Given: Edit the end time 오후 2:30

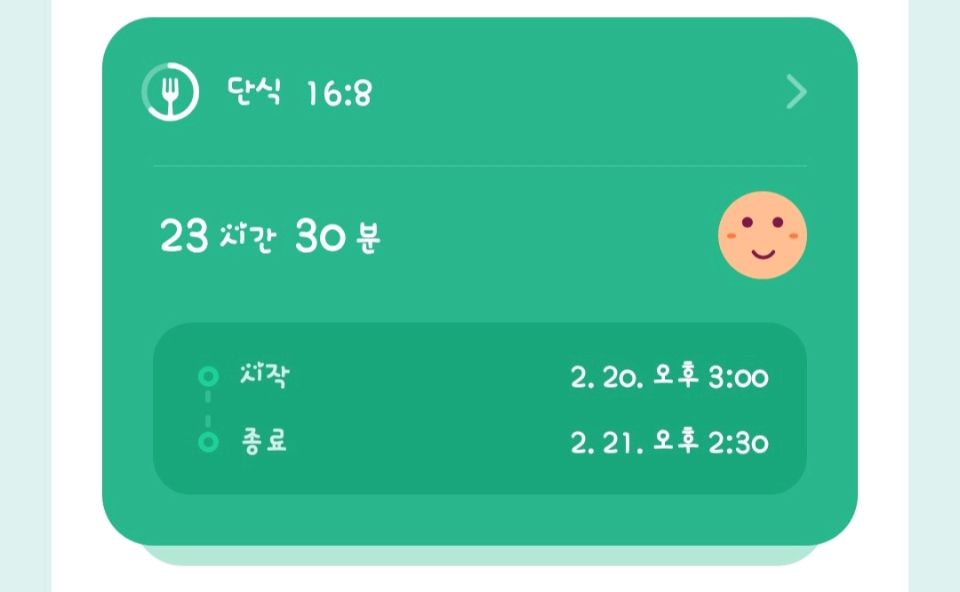Looking at the screenshot, I should point(710,443).
